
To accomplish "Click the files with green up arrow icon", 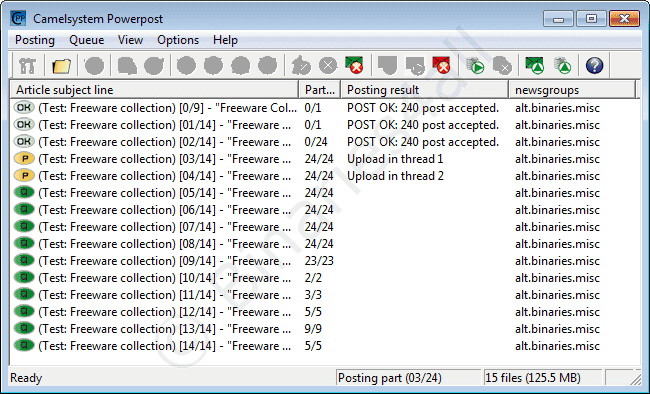I will click(563, 66).
